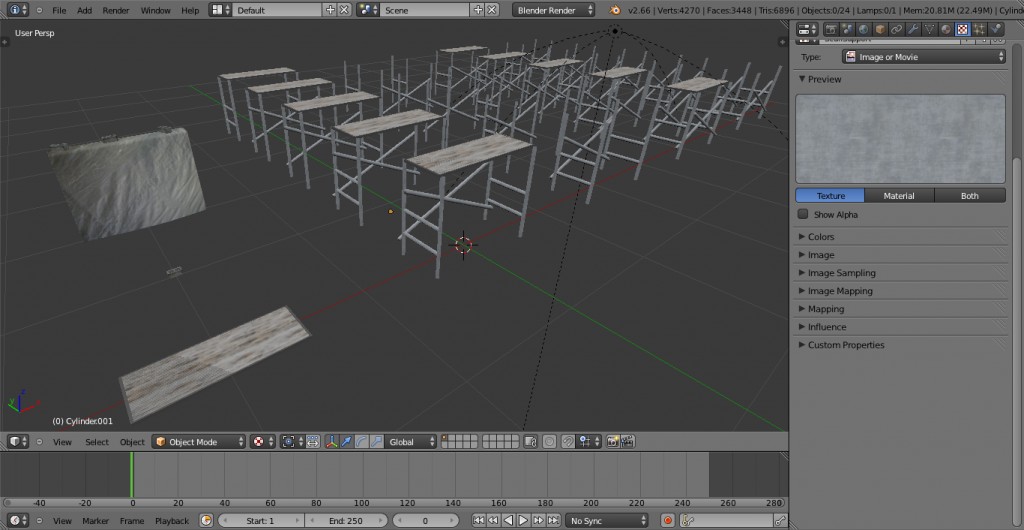The image size is (1024, 530).
Task: Select the rotate manipulator arc icon
Action: coord(362,442)
